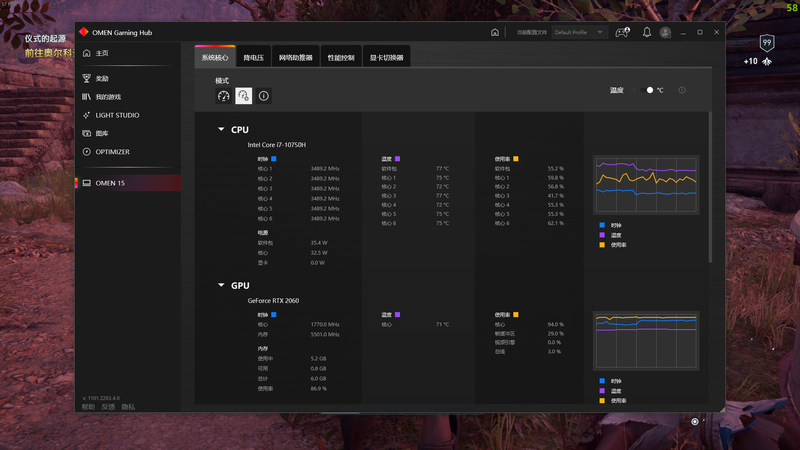Click the CPU usage value 62.1 %

[556, 223]
